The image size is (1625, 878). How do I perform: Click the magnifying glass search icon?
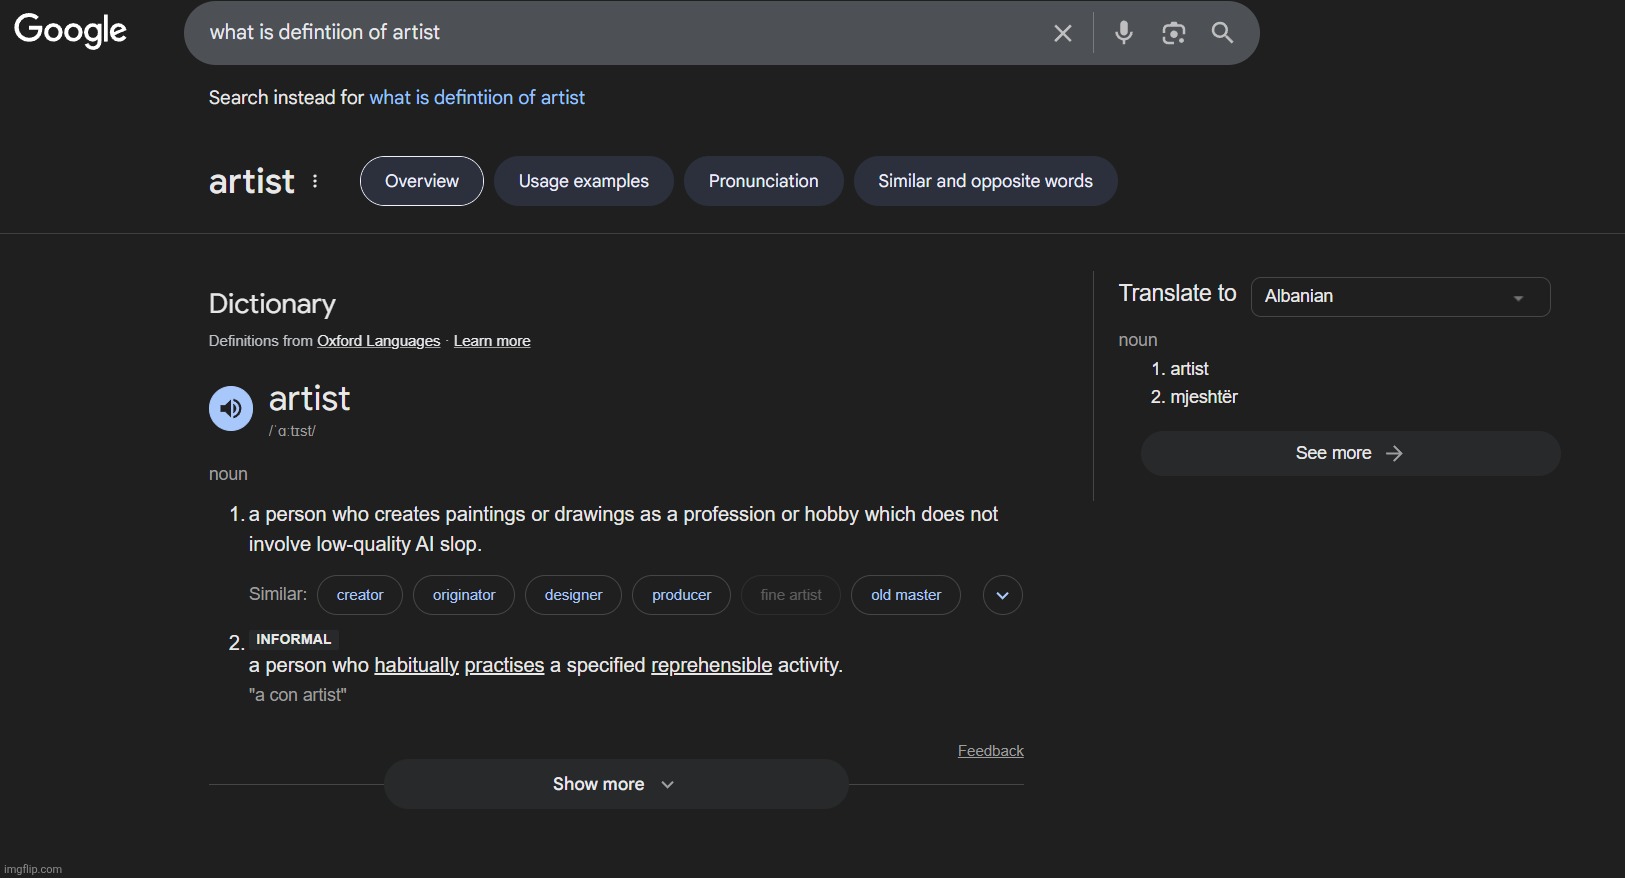tap(1222, 33)
